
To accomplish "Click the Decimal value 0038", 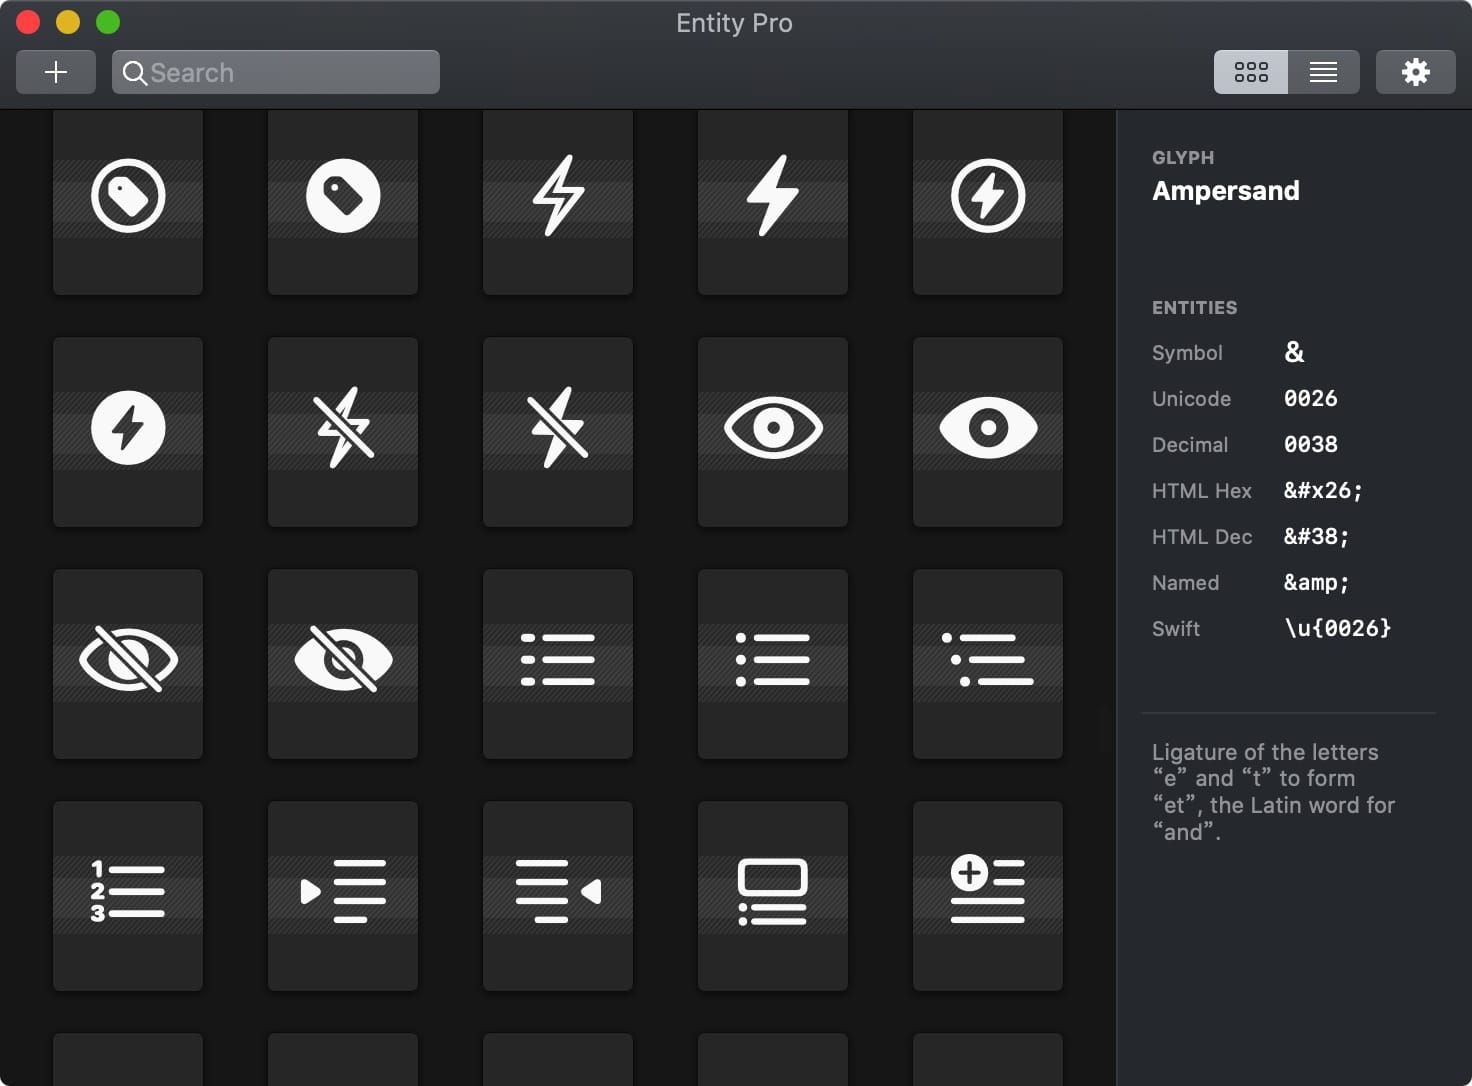I will click(x=1311, y=444).
